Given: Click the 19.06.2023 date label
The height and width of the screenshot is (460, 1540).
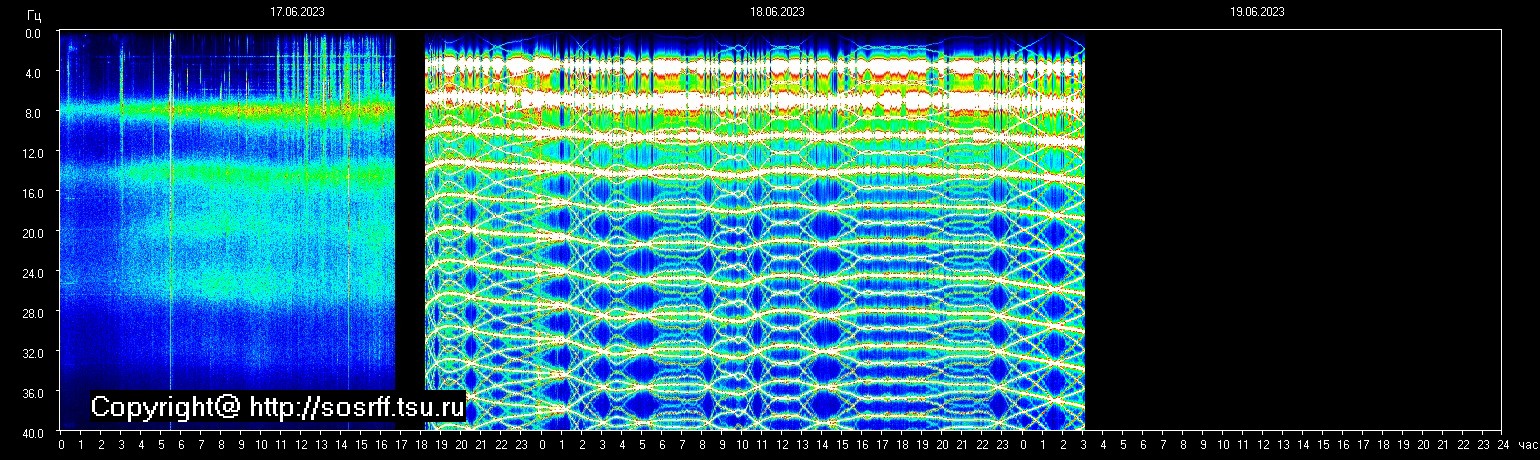Looking at the screenshot, I should 1257,12.
